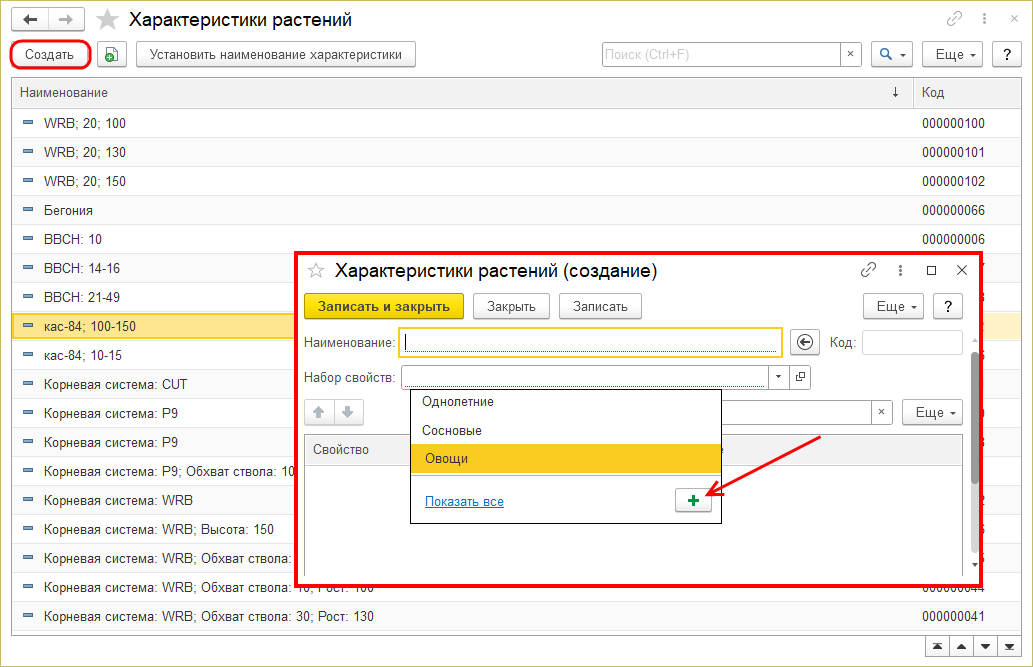Create new item by copying icon
The image size is (1033, 667).
pos(112,55)
